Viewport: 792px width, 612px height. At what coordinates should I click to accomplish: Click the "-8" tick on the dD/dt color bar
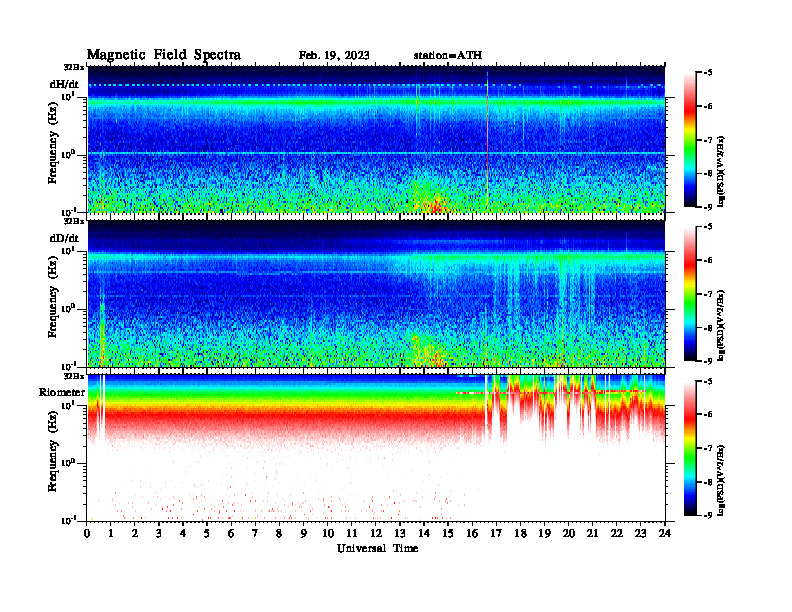pos(708,328)
